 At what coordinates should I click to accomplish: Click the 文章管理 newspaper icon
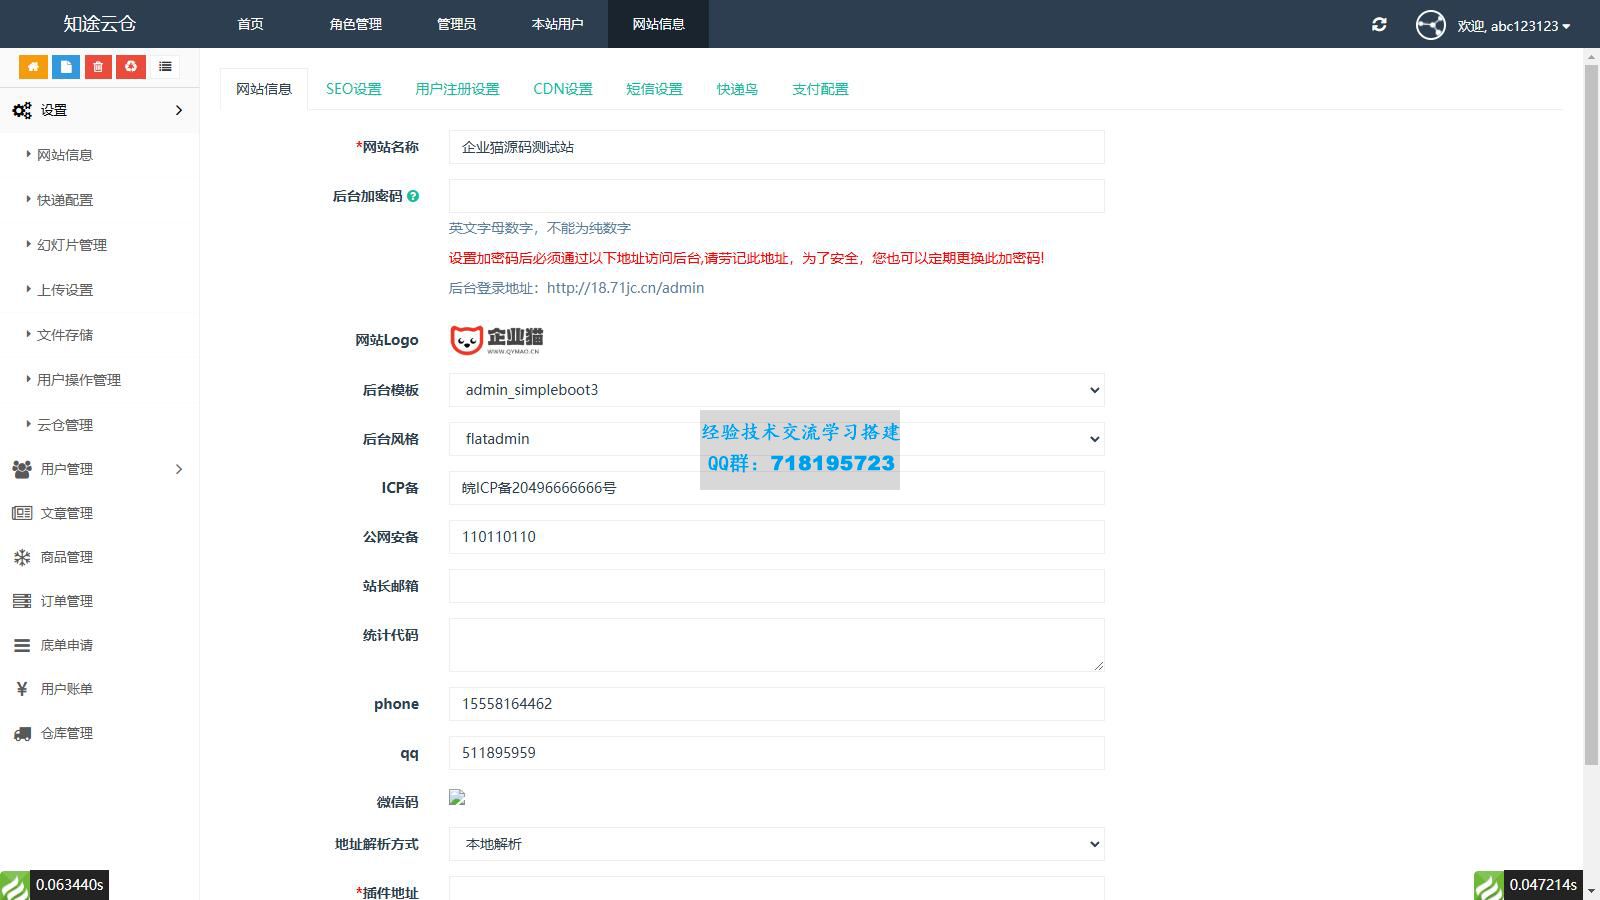22,513
